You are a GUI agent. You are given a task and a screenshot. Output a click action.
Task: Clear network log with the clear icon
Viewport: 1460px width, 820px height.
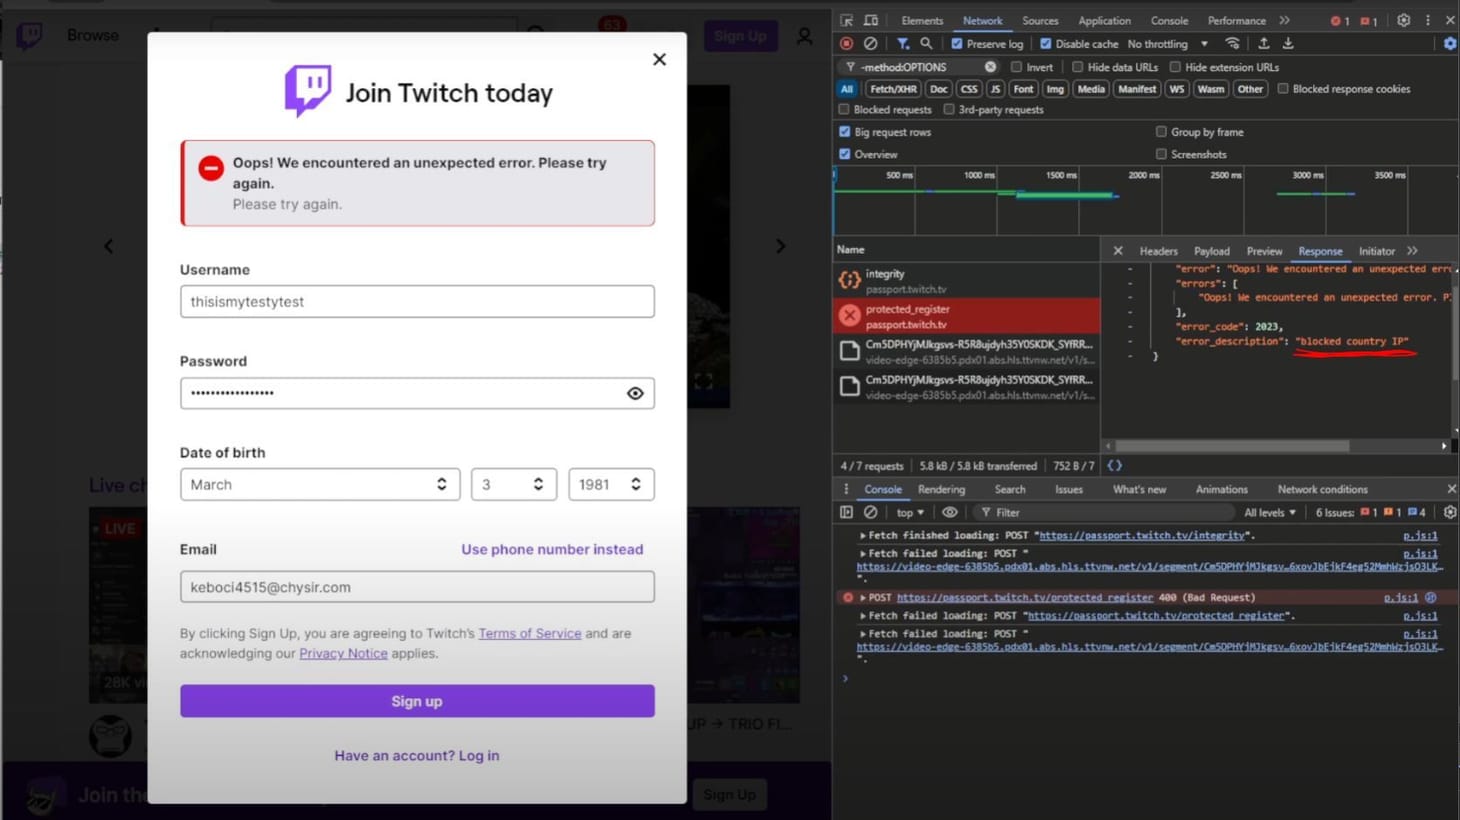click(871, 43)
